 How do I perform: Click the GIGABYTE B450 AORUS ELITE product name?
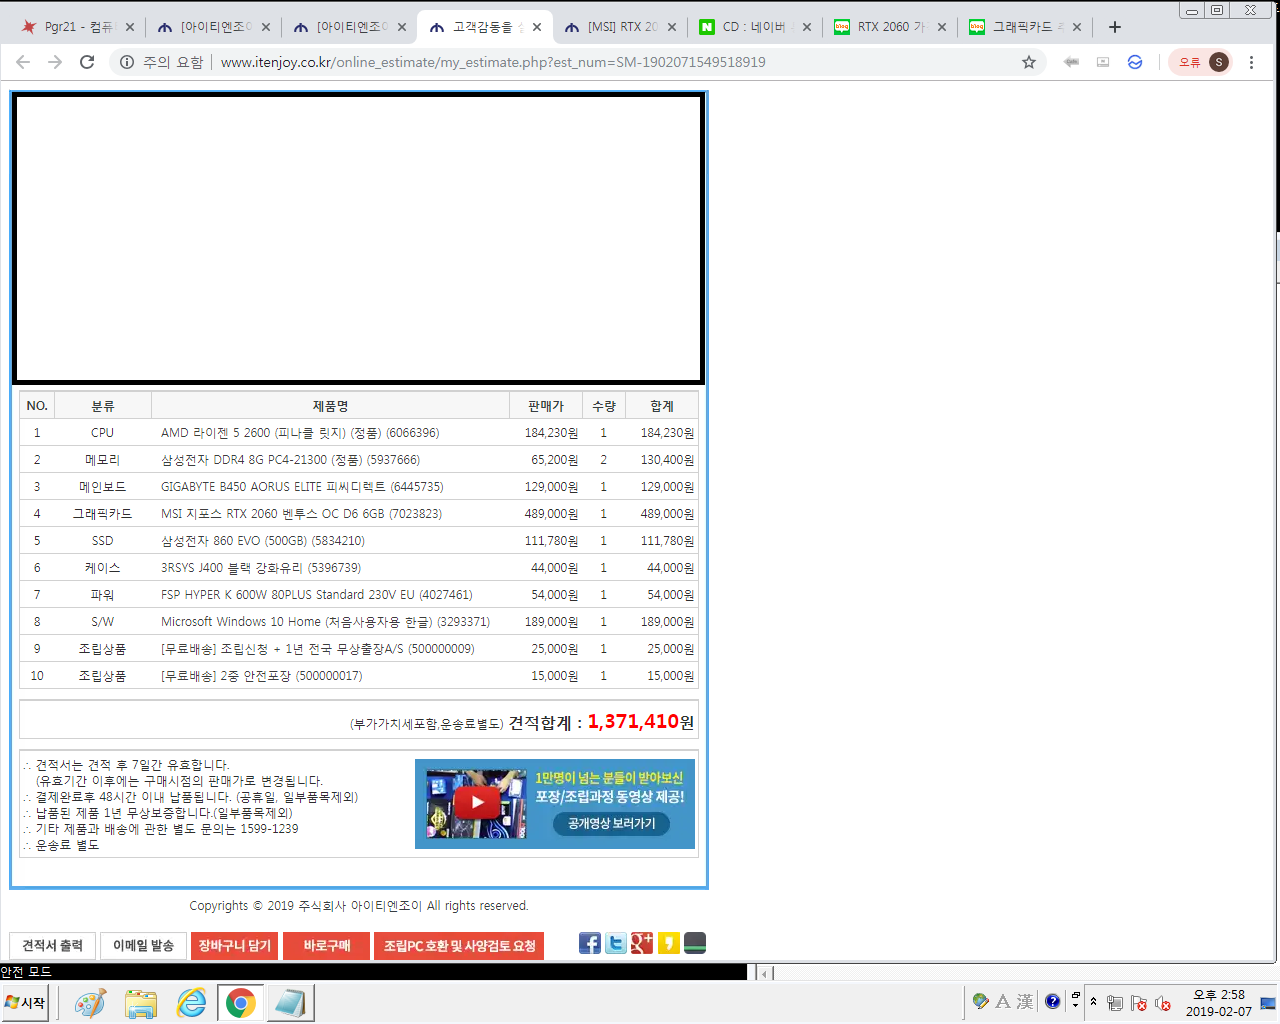[x=302, y=487]
